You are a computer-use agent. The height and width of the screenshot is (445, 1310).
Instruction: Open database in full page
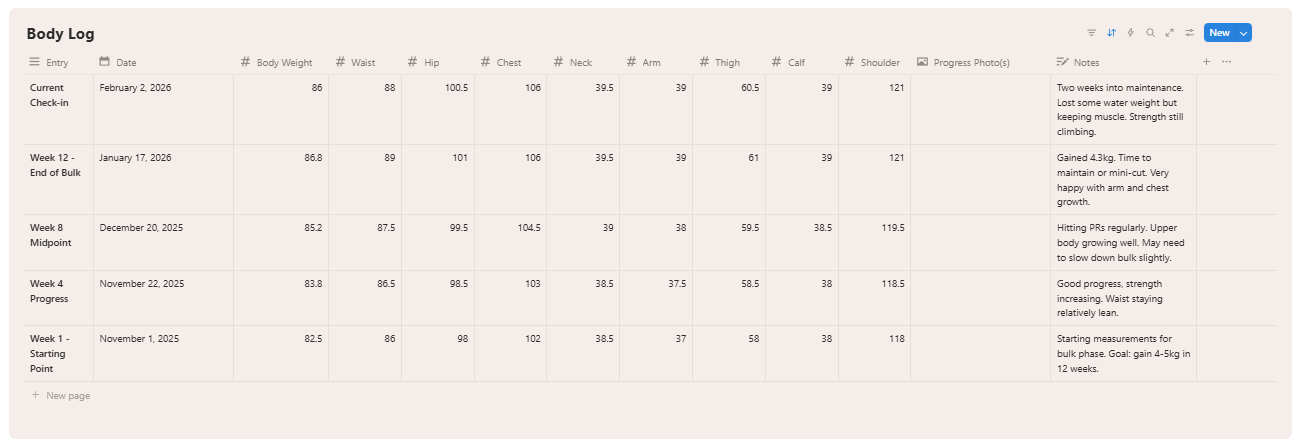click(1170, 33)
